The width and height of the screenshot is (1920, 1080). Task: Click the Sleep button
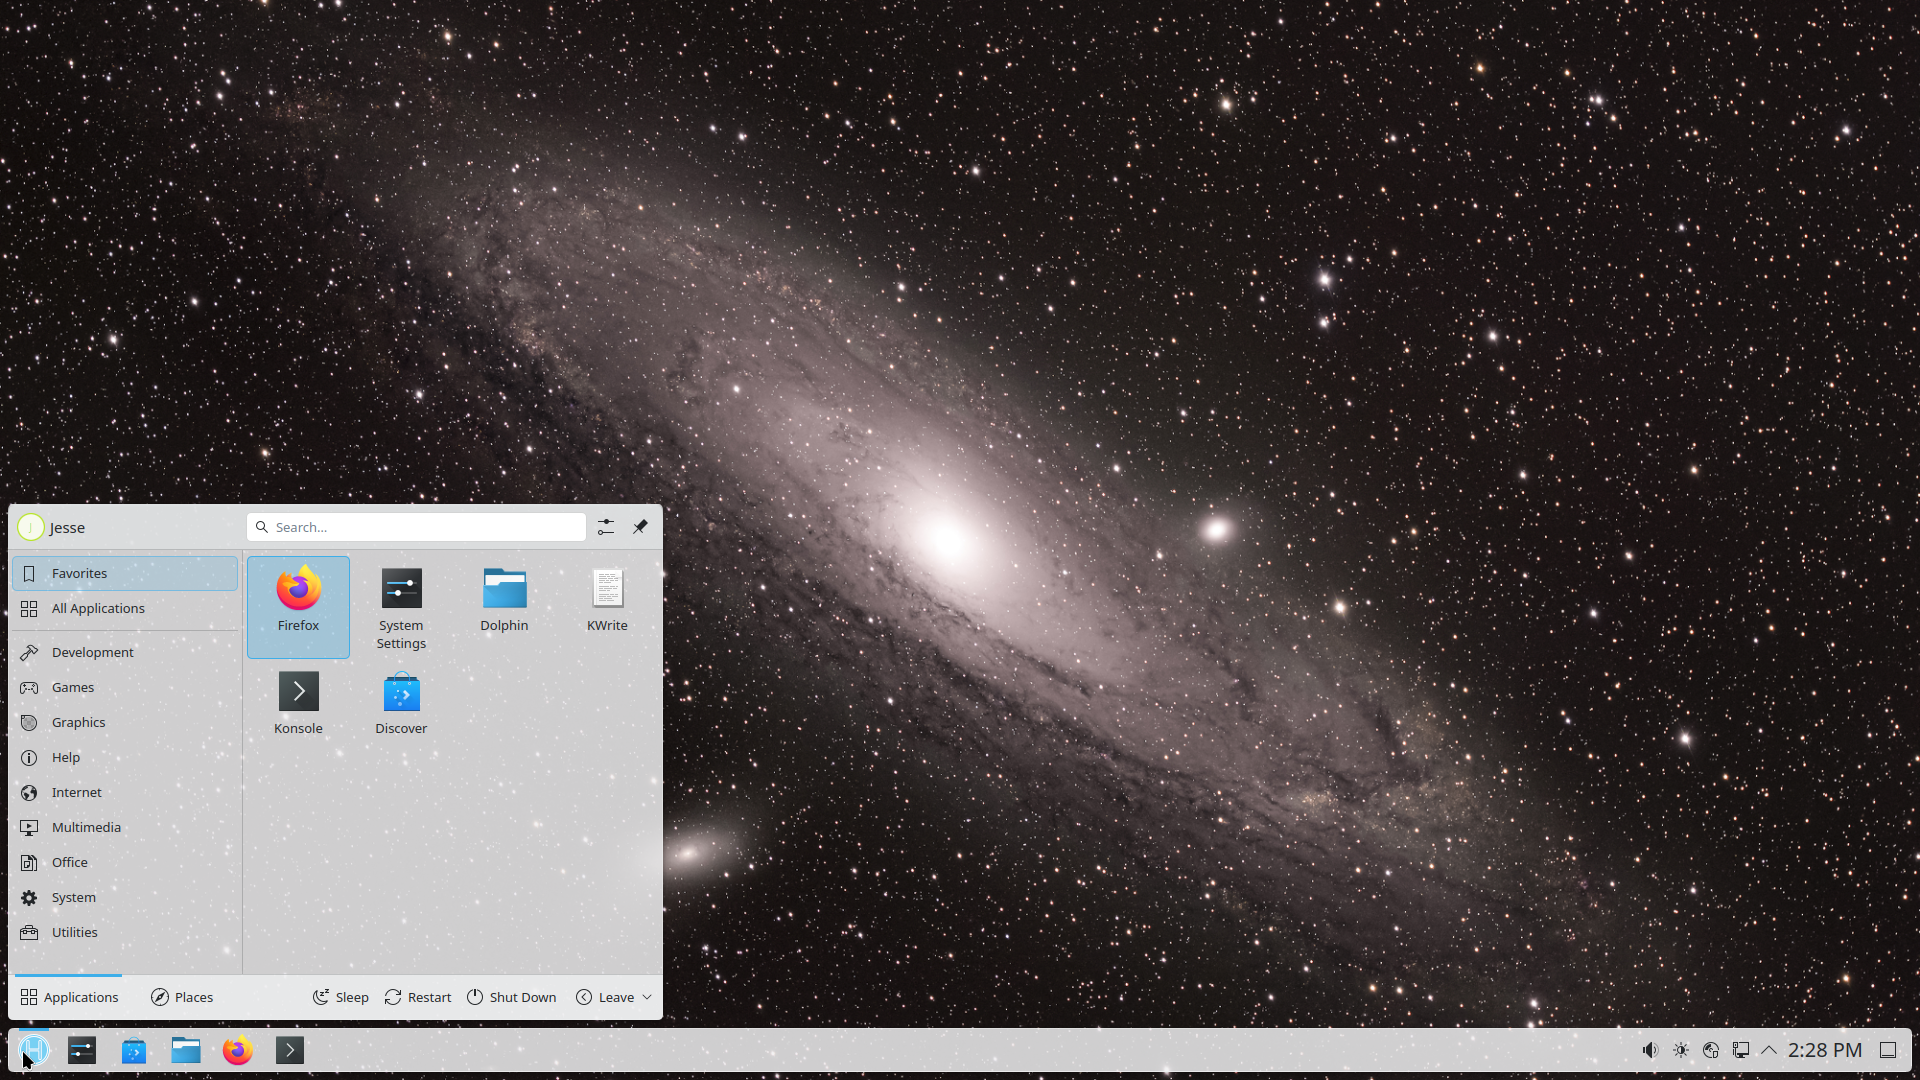pos(341,997)
